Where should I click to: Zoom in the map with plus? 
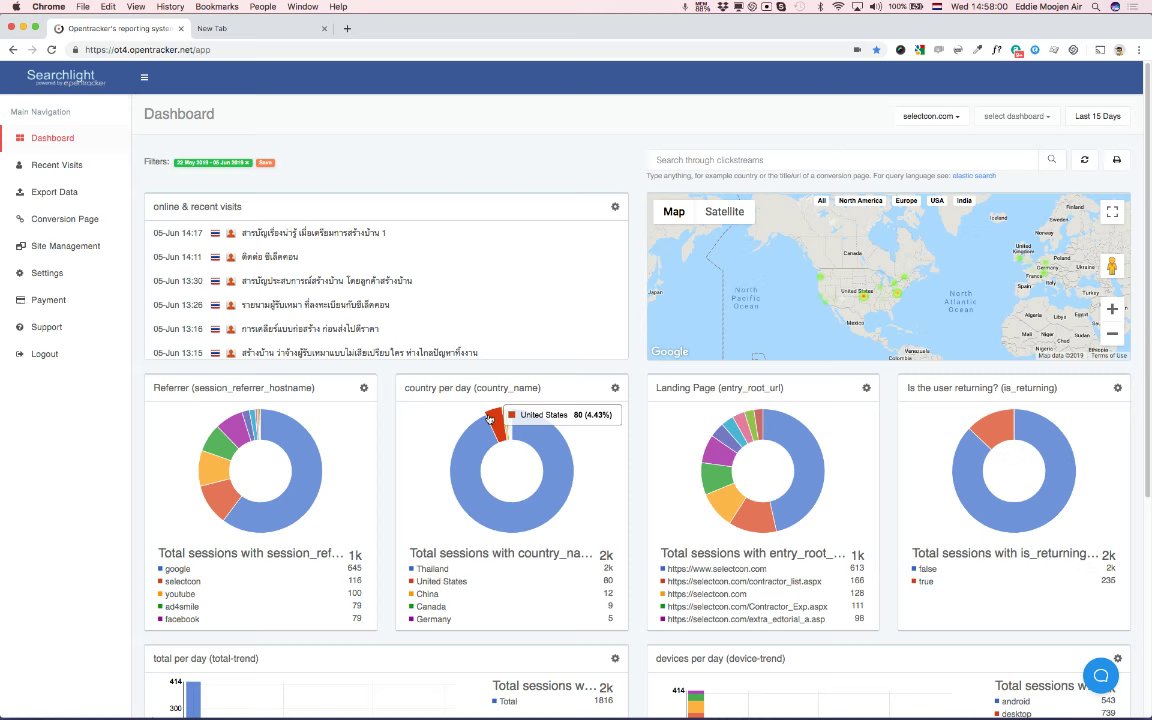pyautogui.click(x=1112, y=309)
